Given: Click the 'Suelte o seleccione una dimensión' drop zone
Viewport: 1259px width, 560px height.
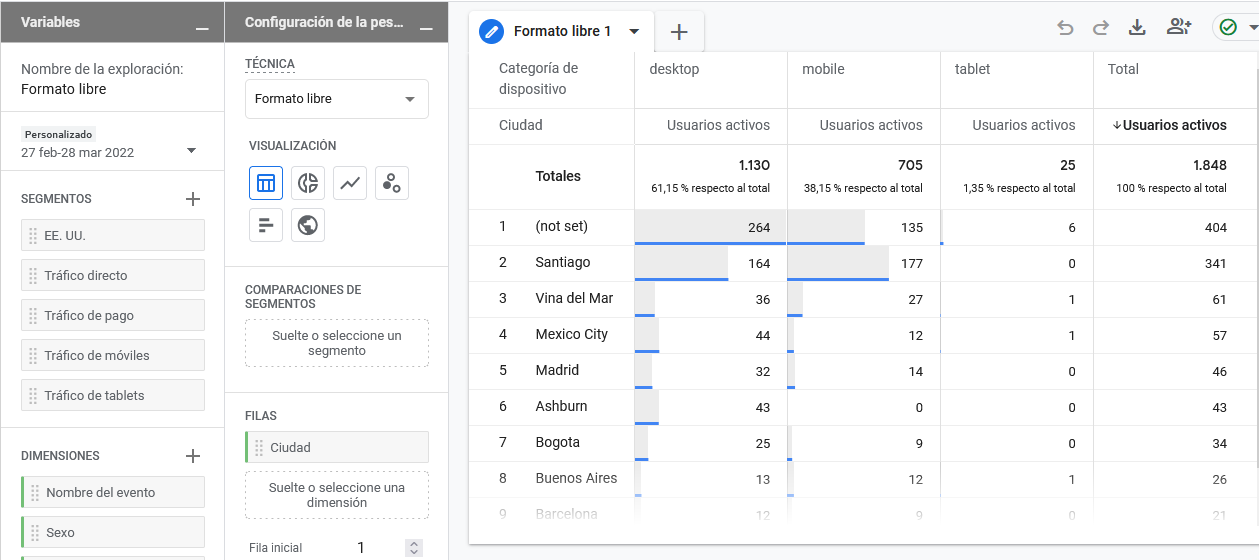Looking at the screenshot, I should pyautogui.click(x=337, y=495).
